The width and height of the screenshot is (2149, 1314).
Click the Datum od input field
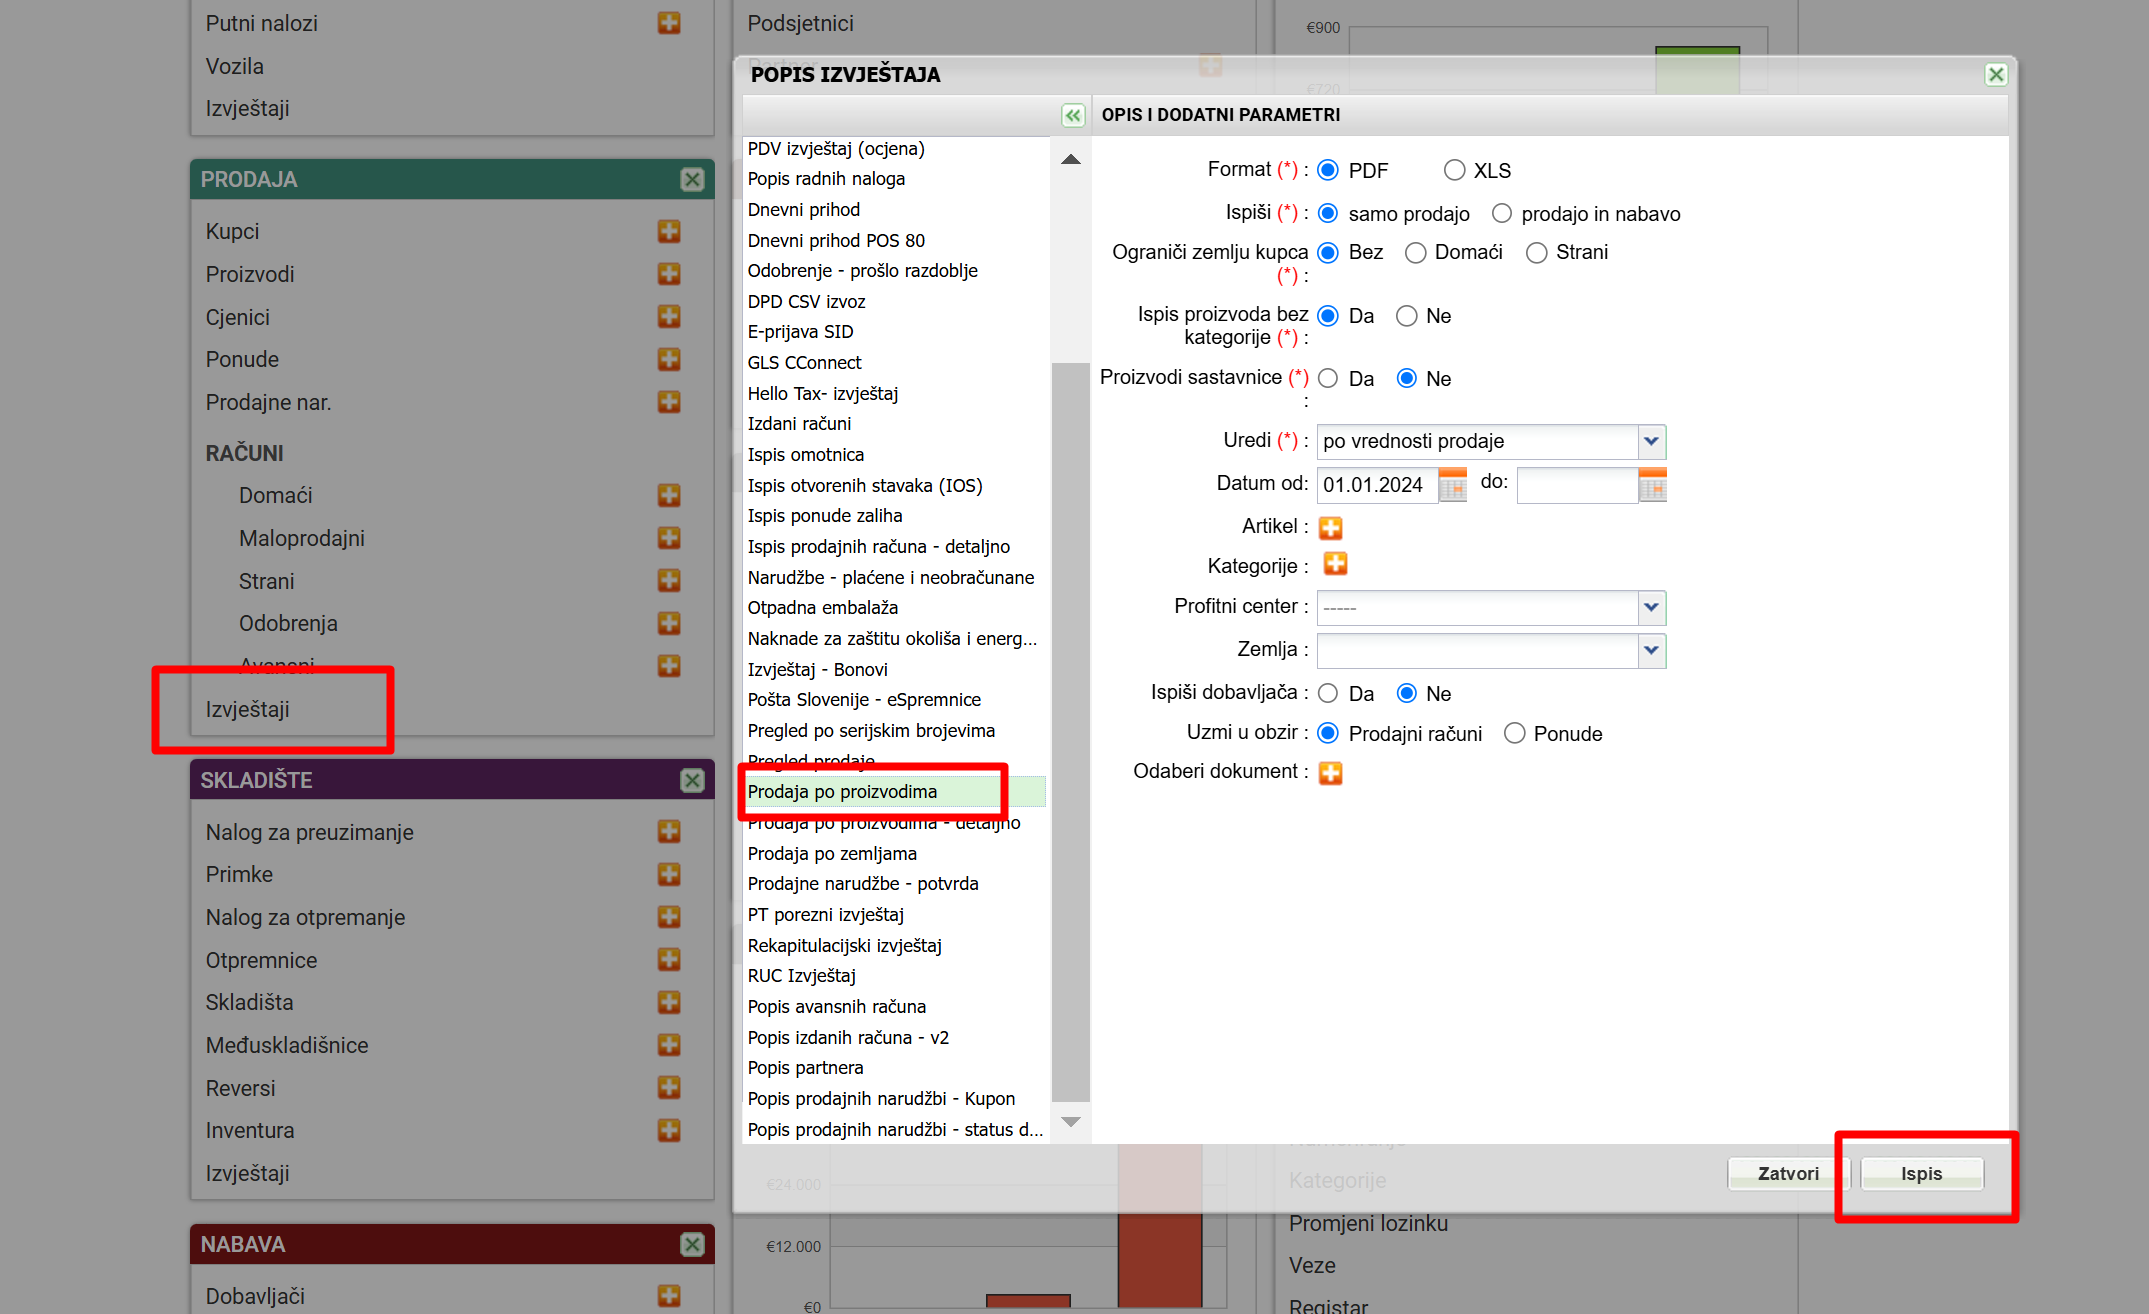click(x=1376, y=485)
